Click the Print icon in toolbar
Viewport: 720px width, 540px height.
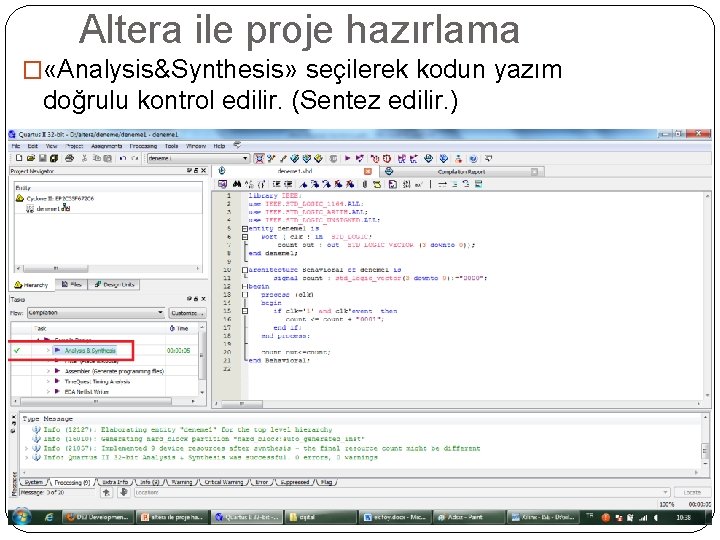point(69,158)
